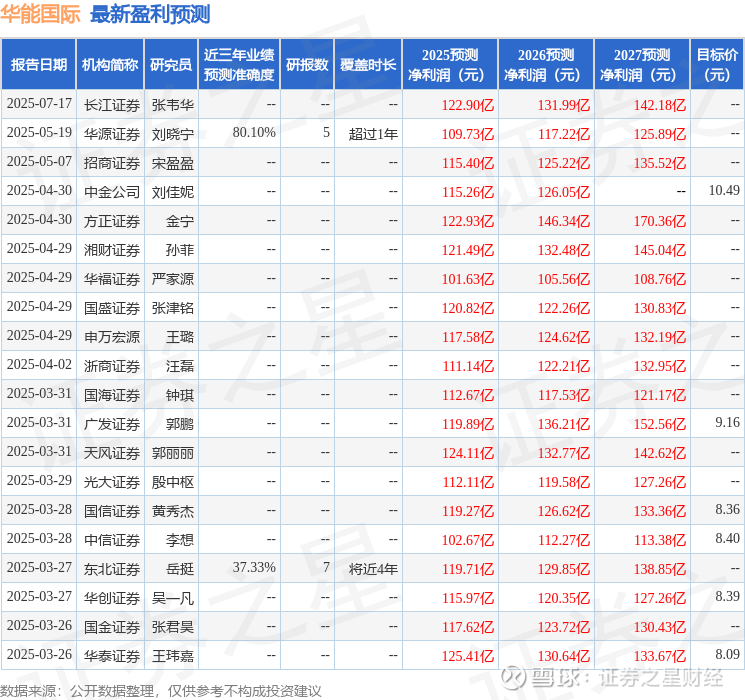Click the 10.49 target price

724,190
